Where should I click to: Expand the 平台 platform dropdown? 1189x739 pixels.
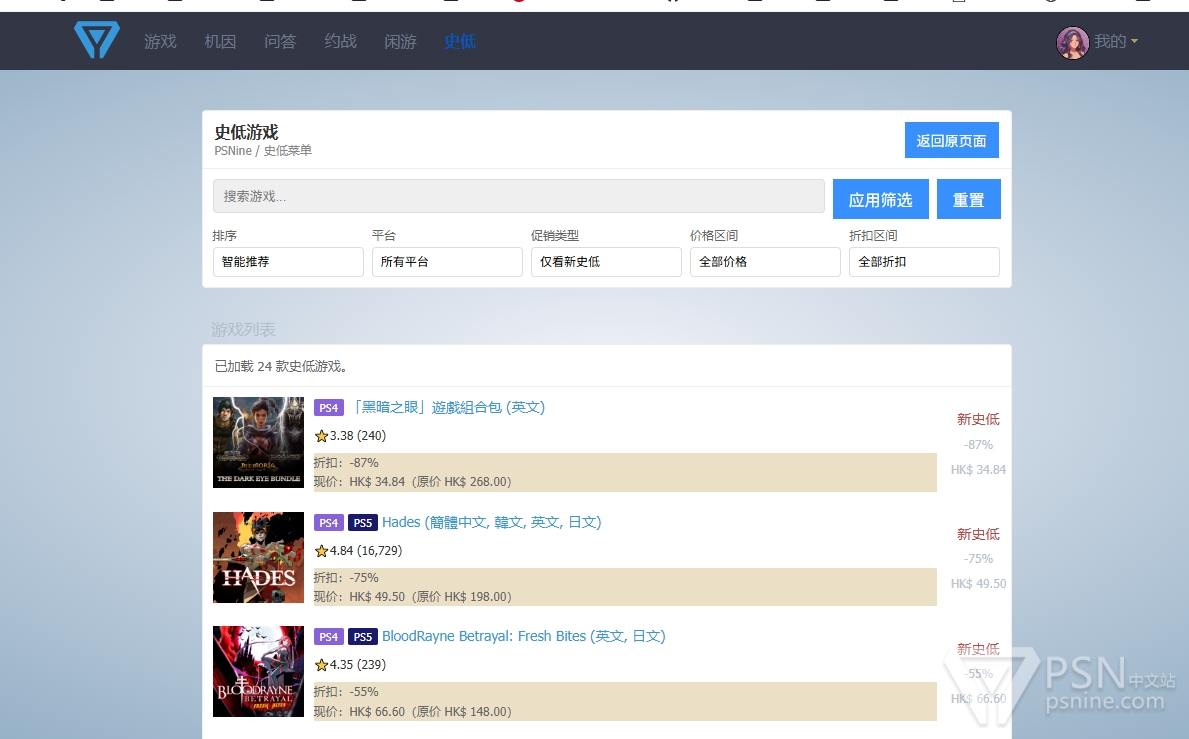pyautogui.click(x=447, y=262)
